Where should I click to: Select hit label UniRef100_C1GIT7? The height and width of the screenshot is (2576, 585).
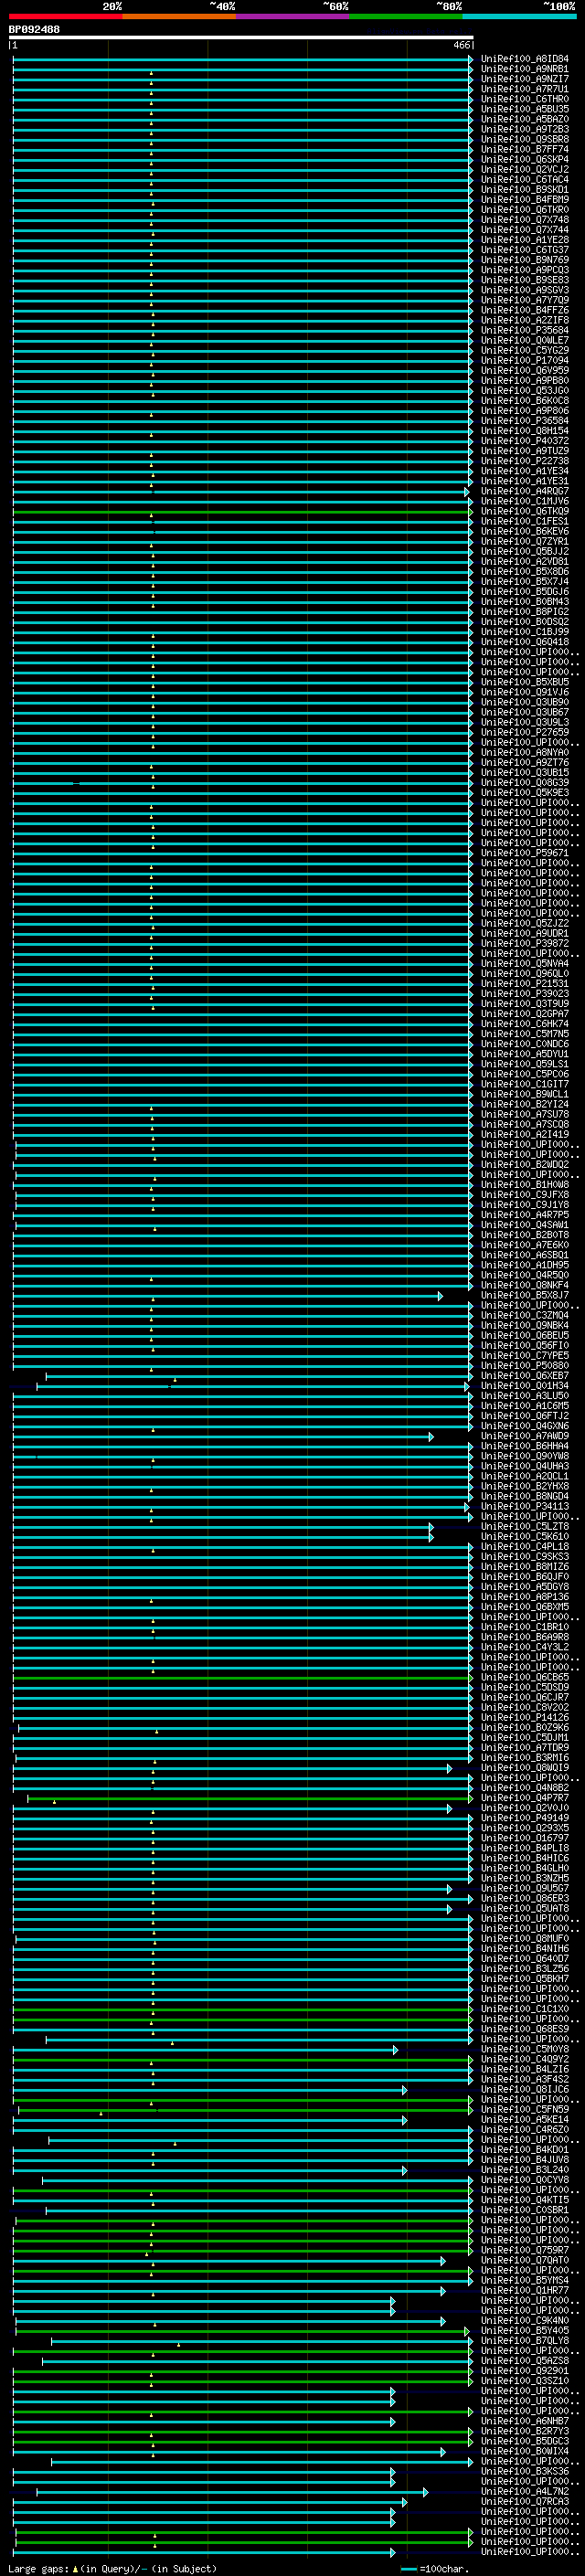[525, 1084]
